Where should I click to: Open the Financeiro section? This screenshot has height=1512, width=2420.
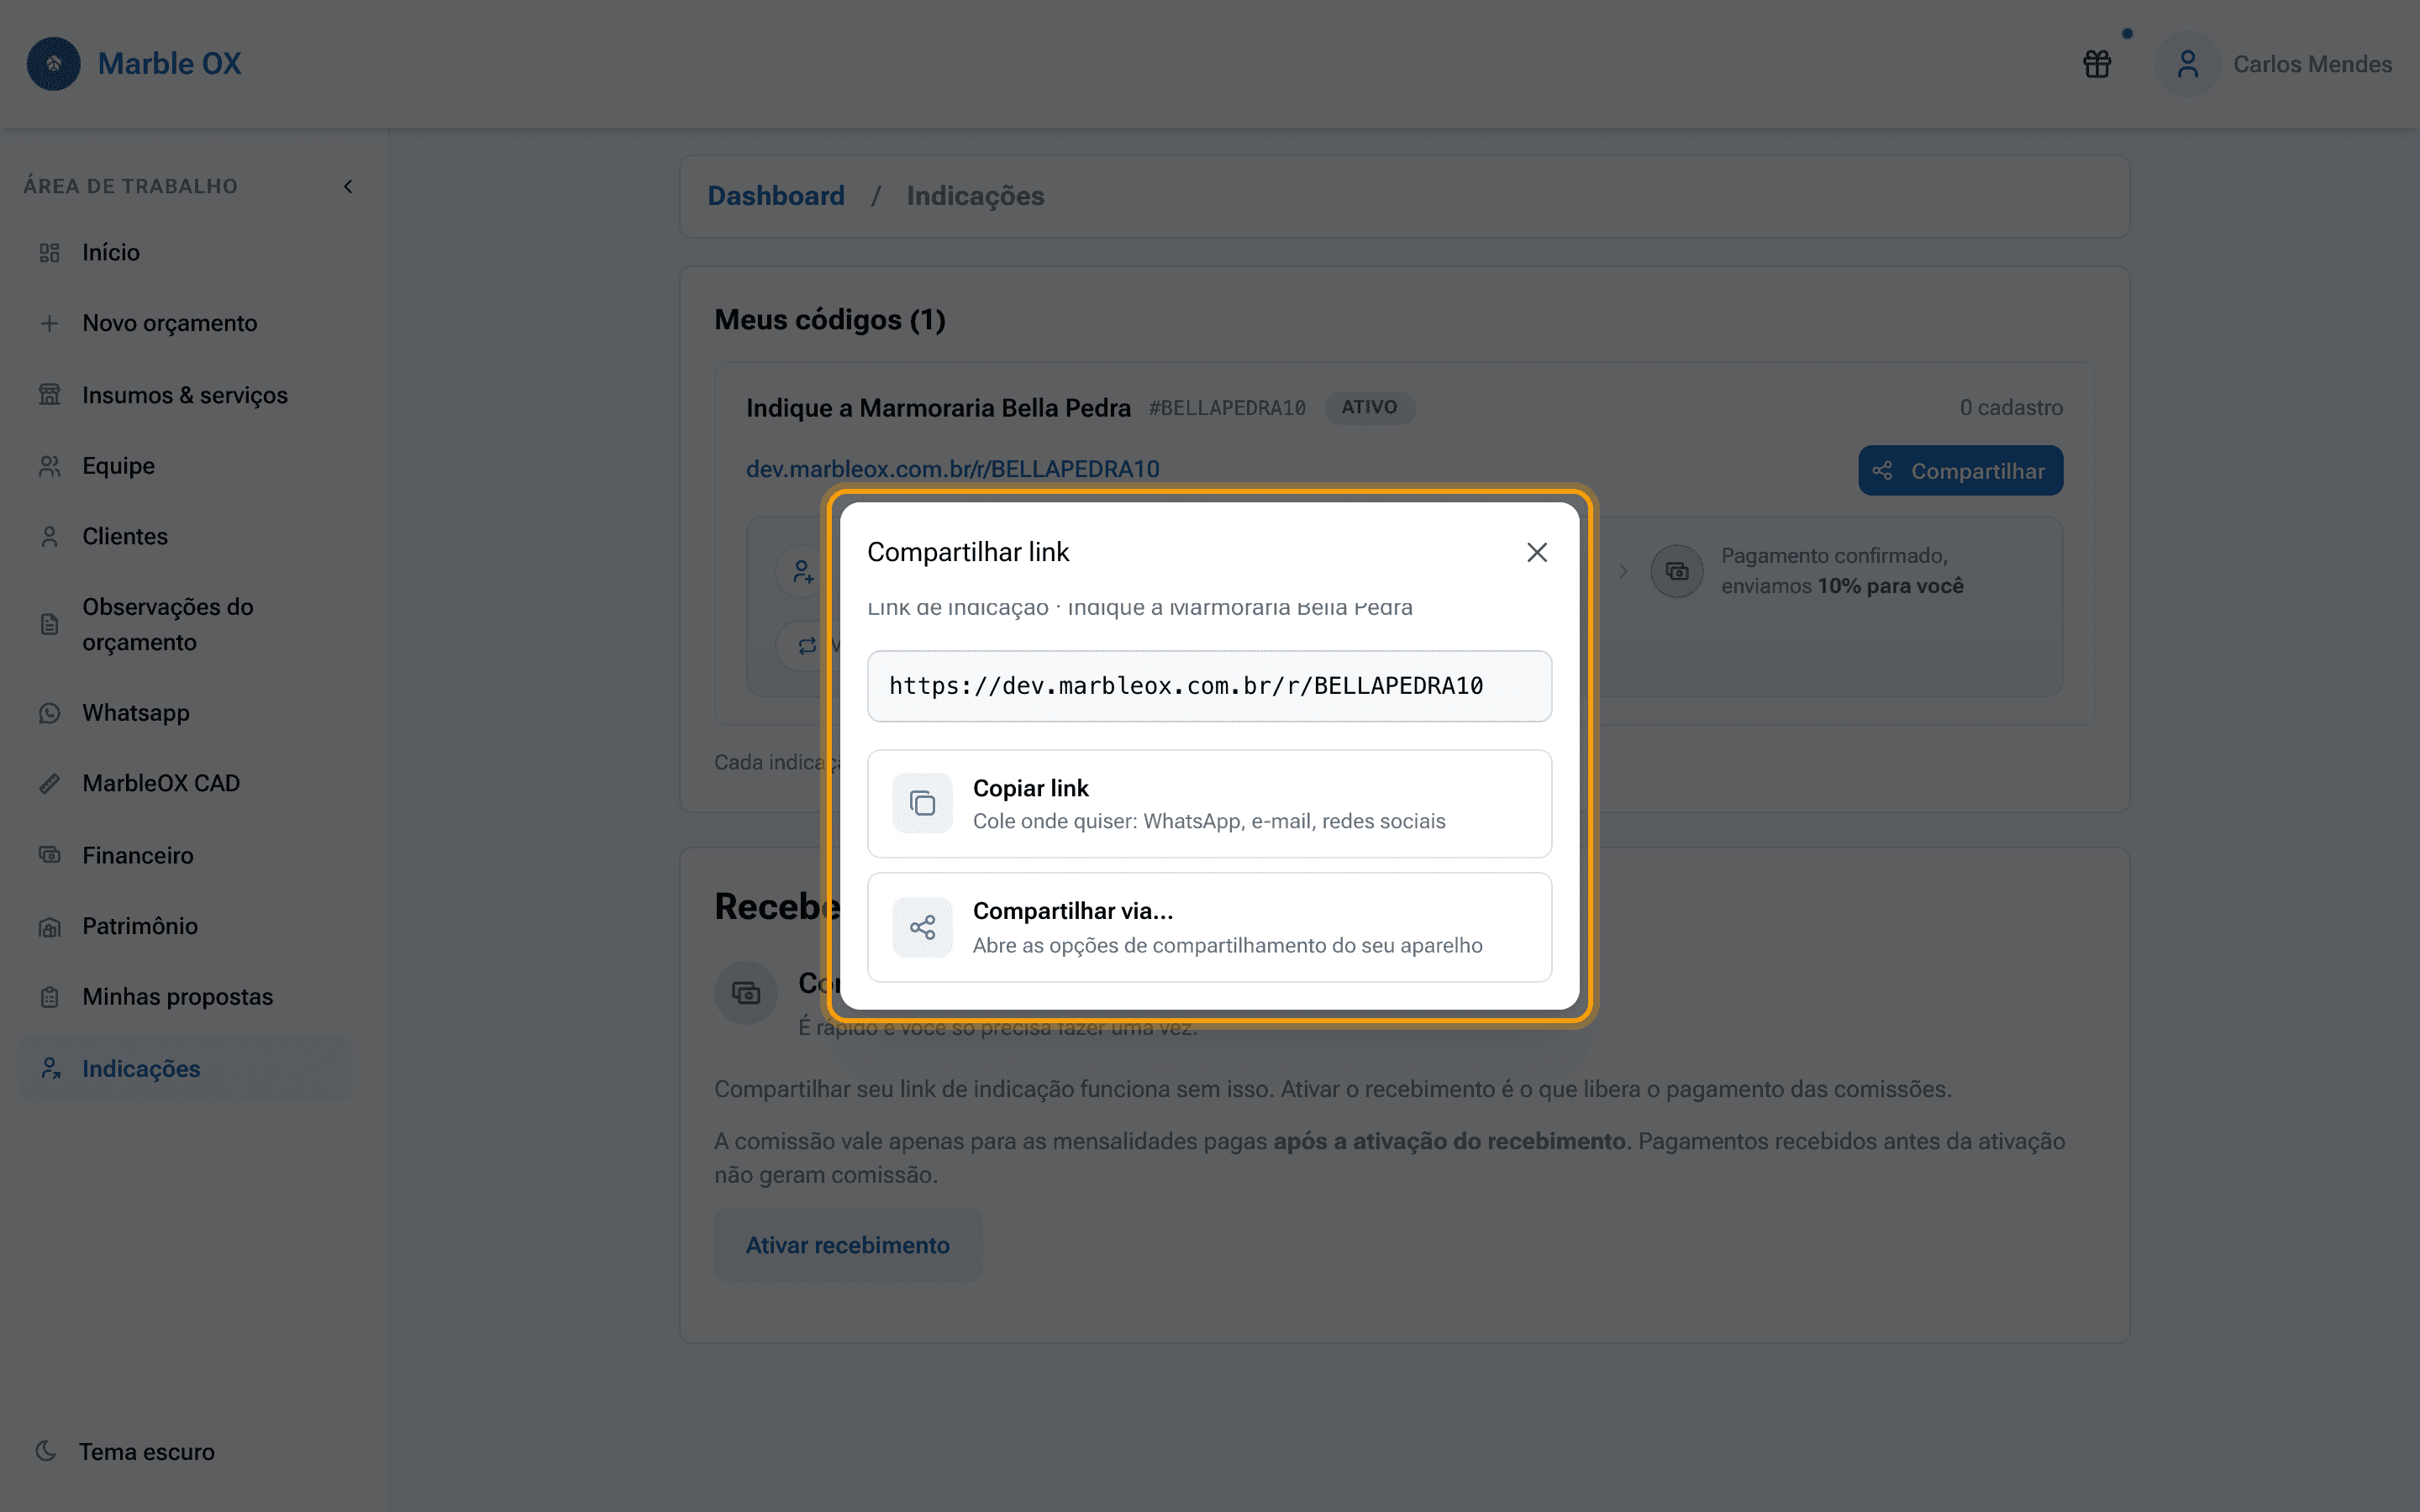click(186, 855)
